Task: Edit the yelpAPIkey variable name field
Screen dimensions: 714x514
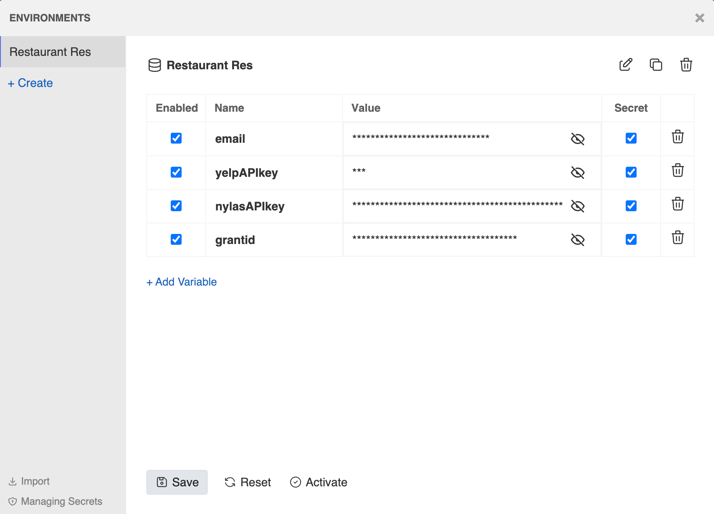Action: 274,173
